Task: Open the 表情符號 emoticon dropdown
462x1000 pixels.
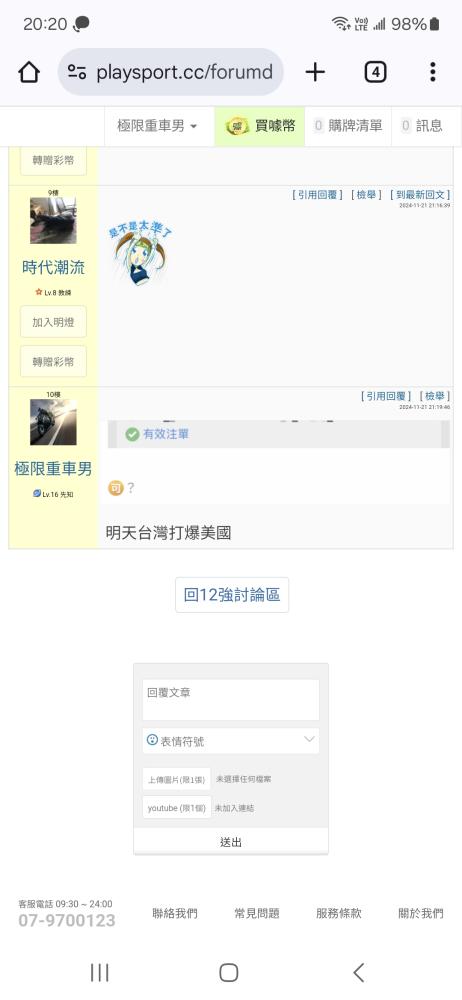Action: tap(231, 741)
